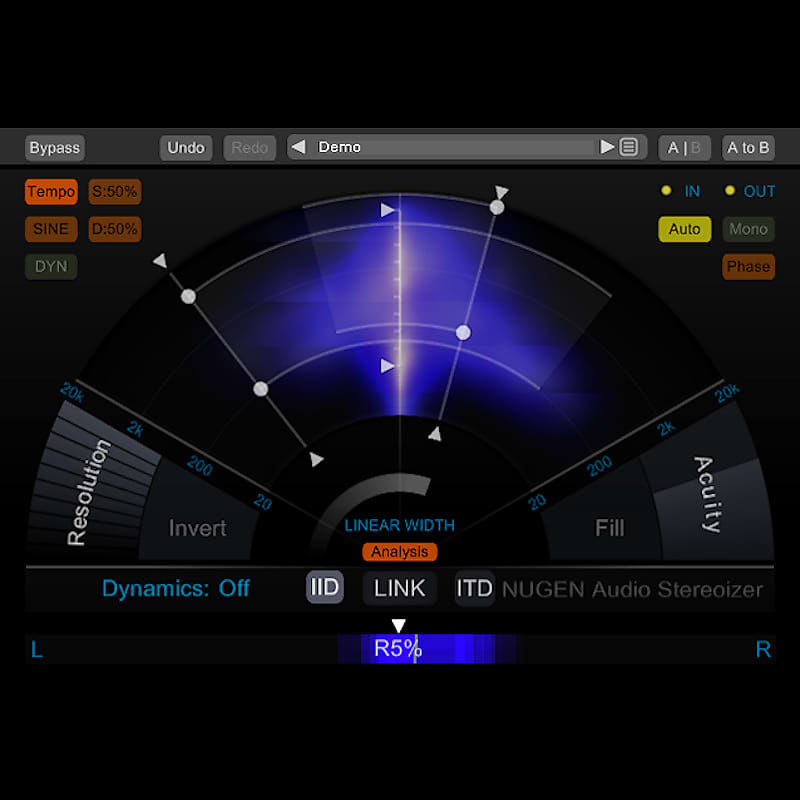The image size is (800, 800).
Task: Enable the Analysis display
Action: pyautogui.click(x=399, y=551)
